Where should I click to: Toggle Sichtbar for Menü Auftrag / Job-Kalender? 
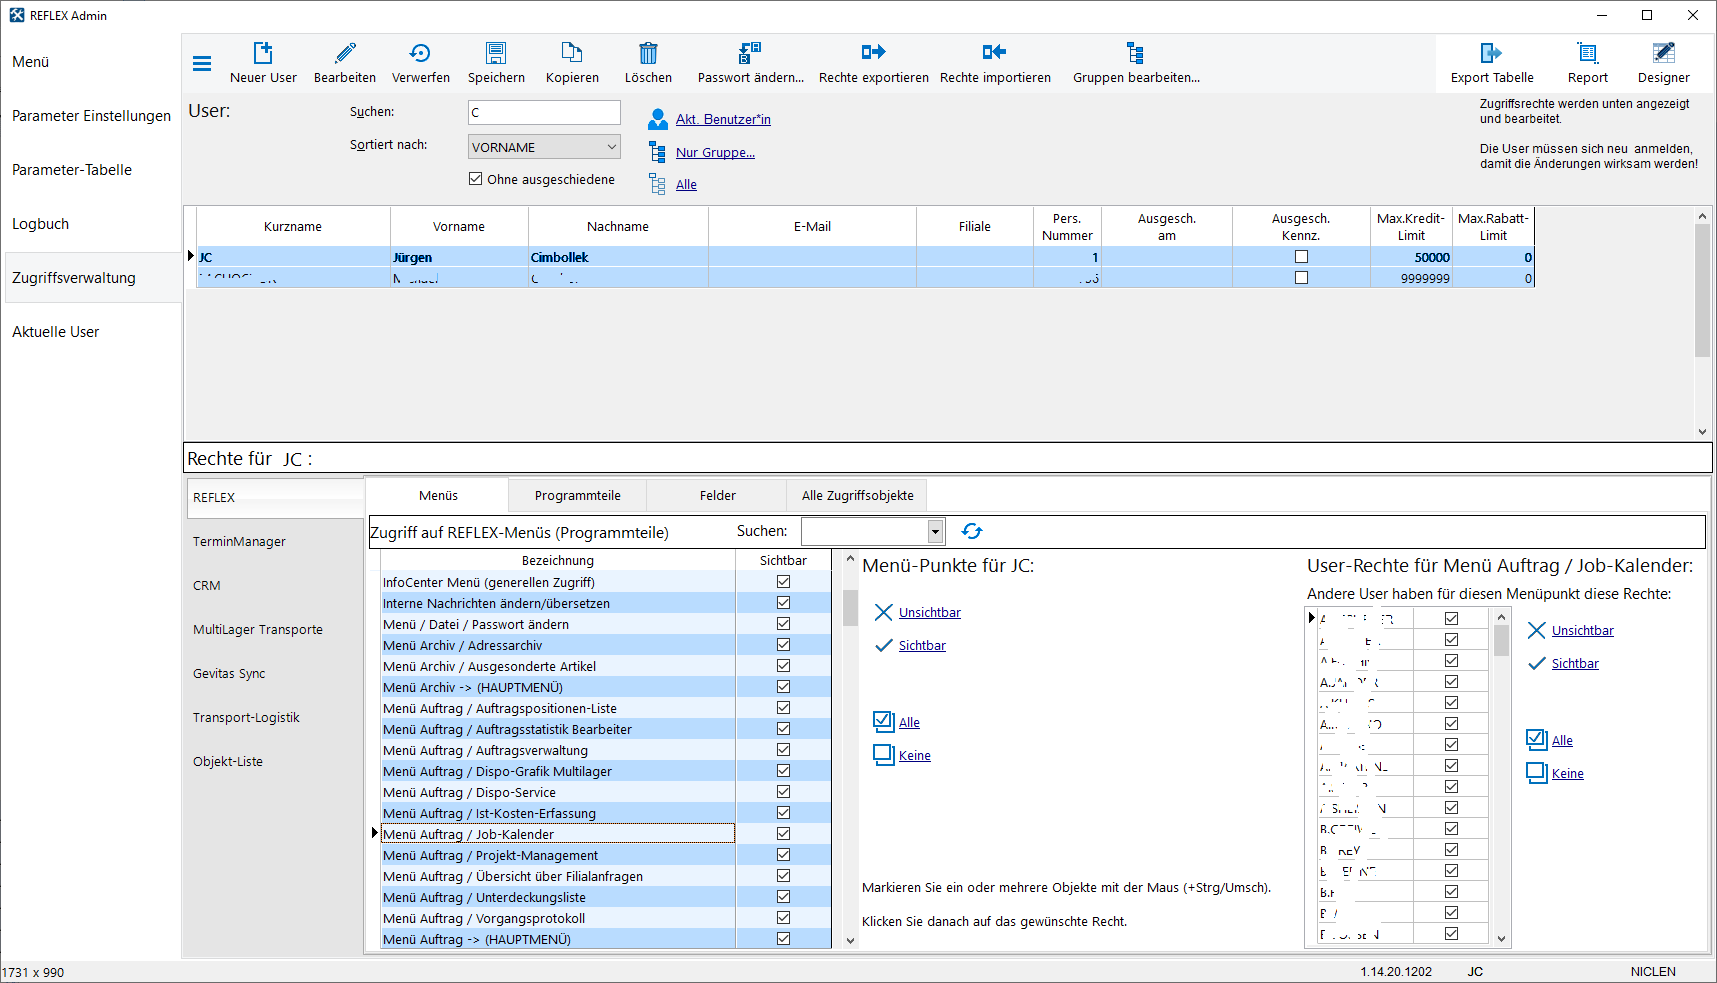click(783, 834)
